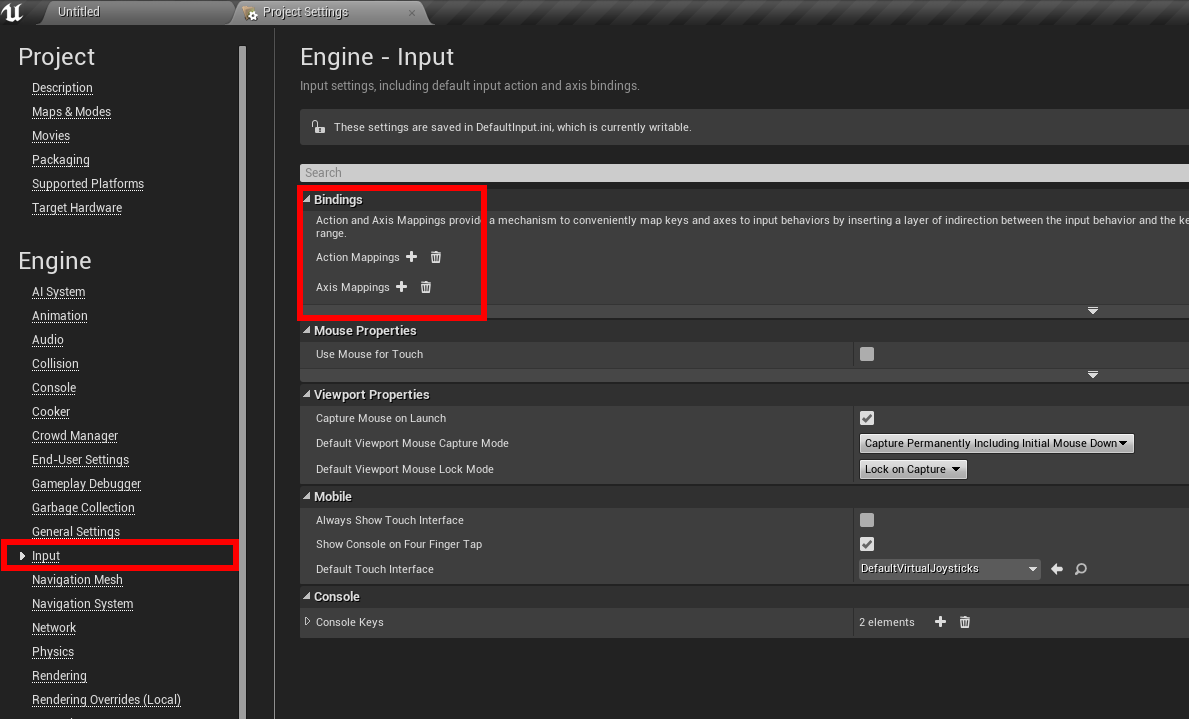Delete all Action Mappings using trash icon
Image resolution: width=1189 pixels, height=719 pixels.
click(x=436, y=257)
